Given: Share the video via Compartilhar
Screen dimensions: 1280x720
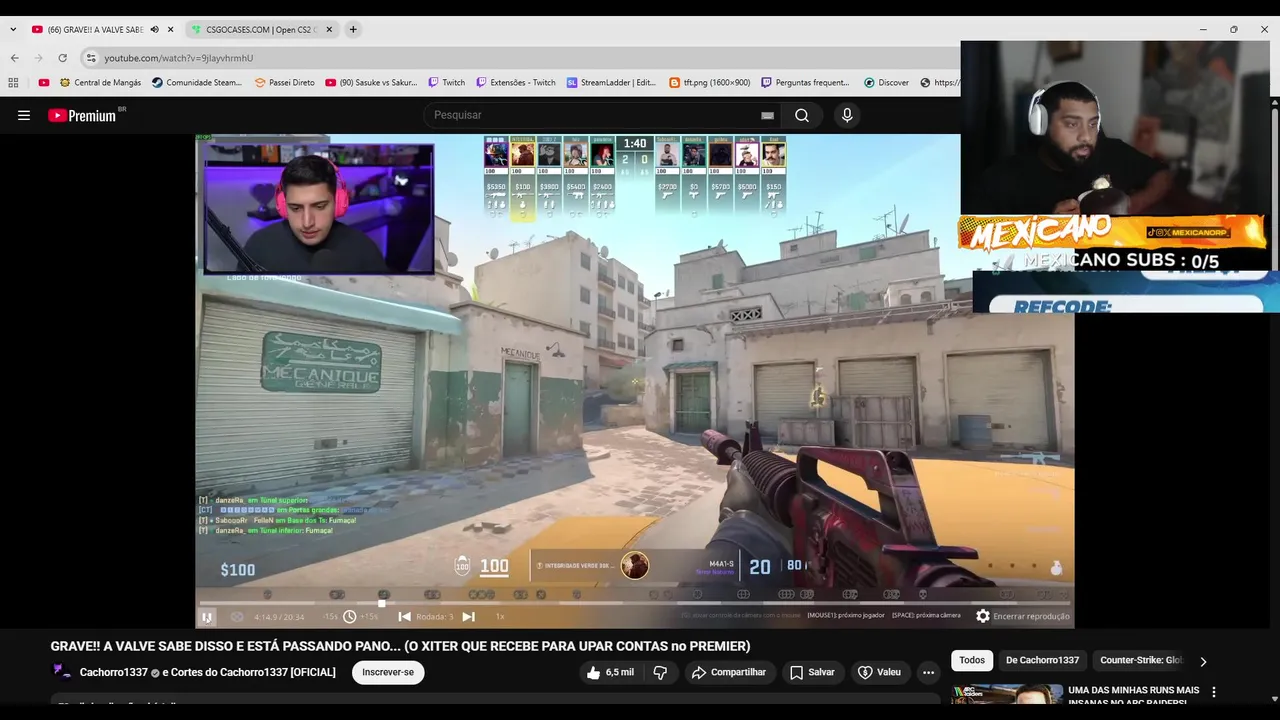Looking at the screenshot, I should [728, 672].
